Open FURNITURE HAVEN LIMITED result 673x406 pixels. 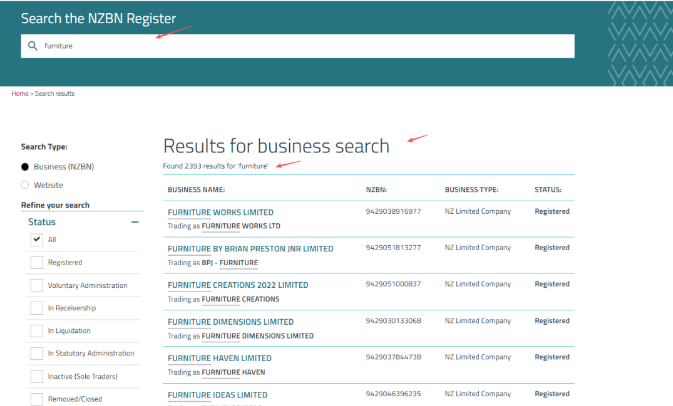click(219, 358)
